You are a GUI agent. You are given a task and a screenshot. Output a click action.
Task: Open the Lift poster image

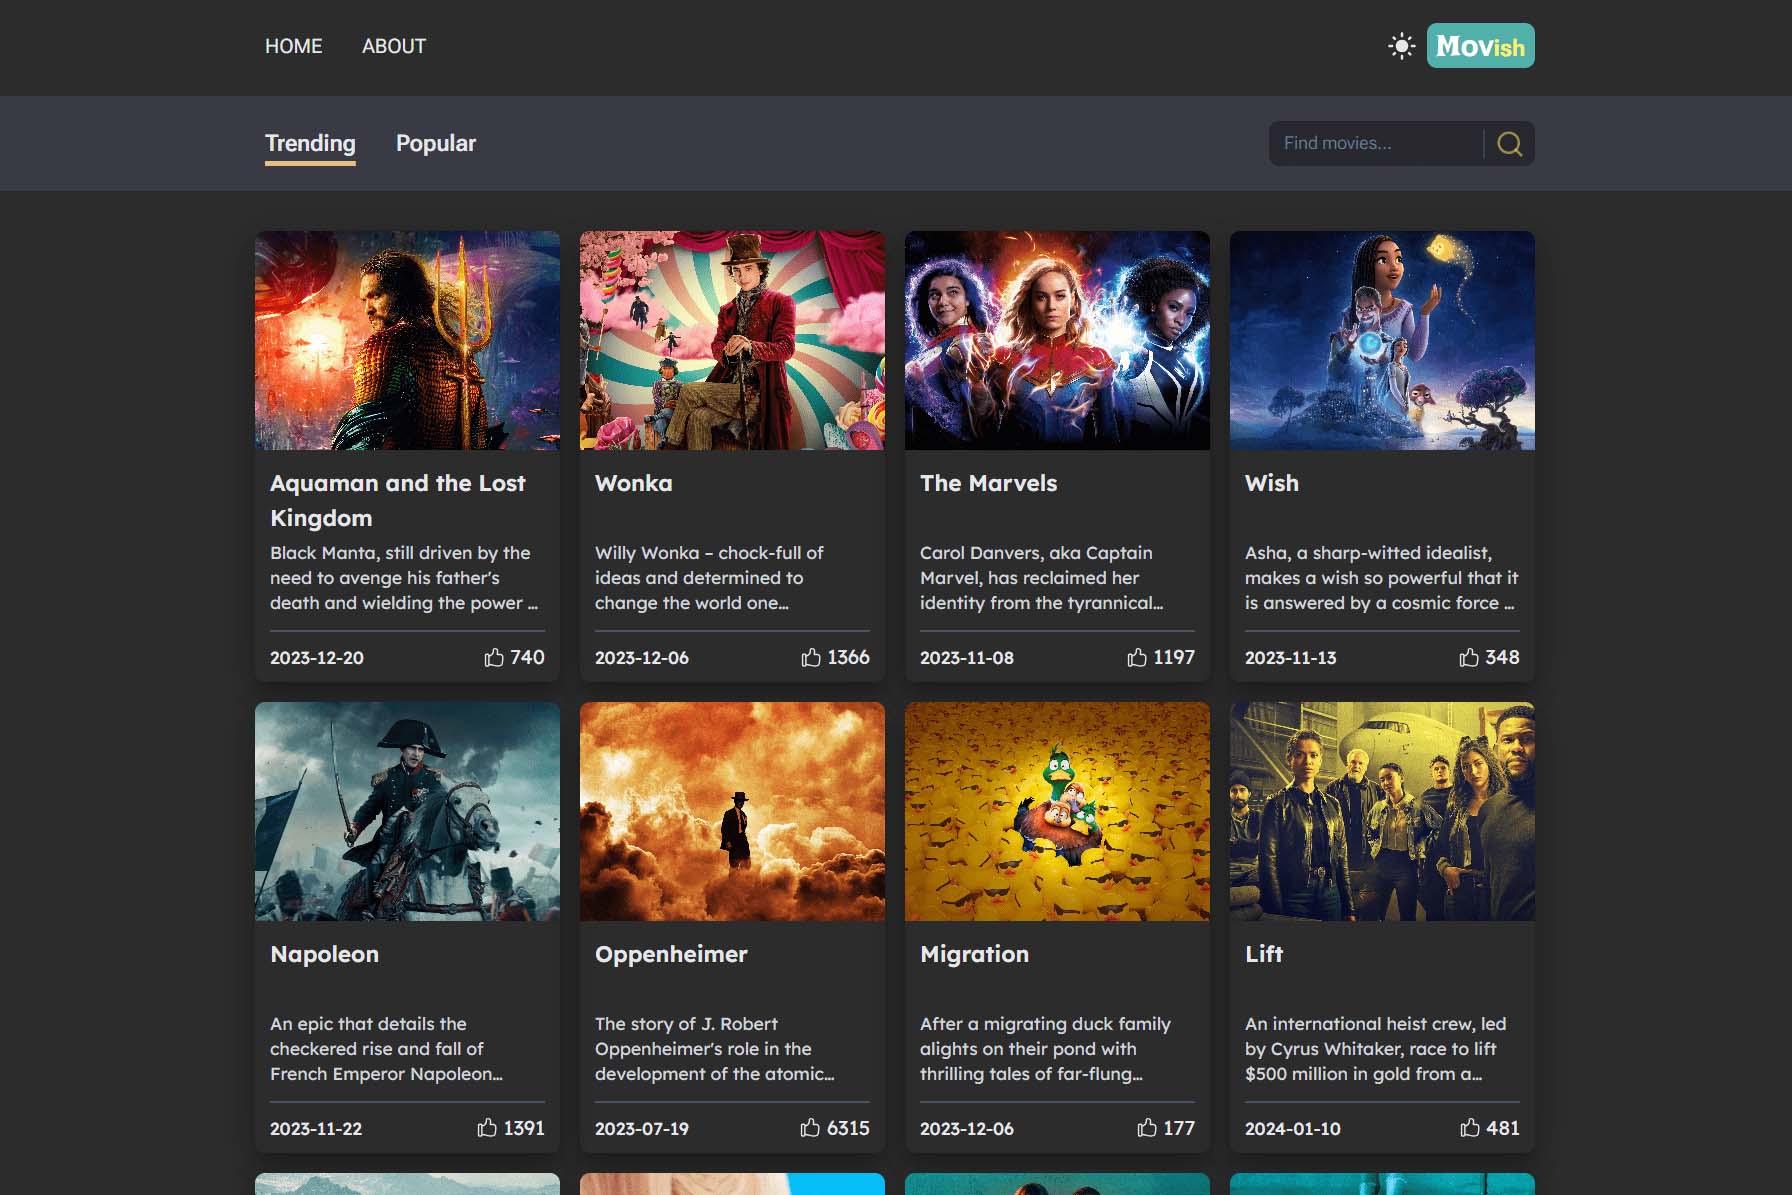(x=1382, y=811)
